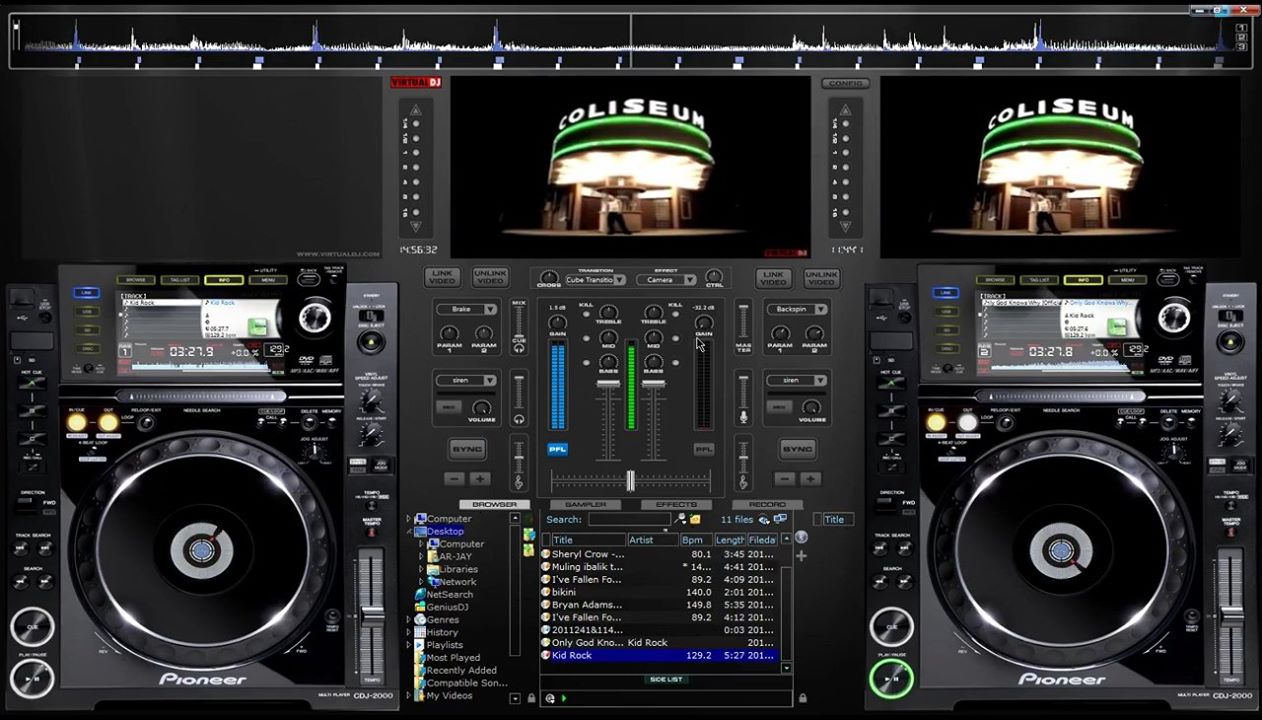Switch to the RECORD tab
1262x720 pixels.
[x=767, y=504]
